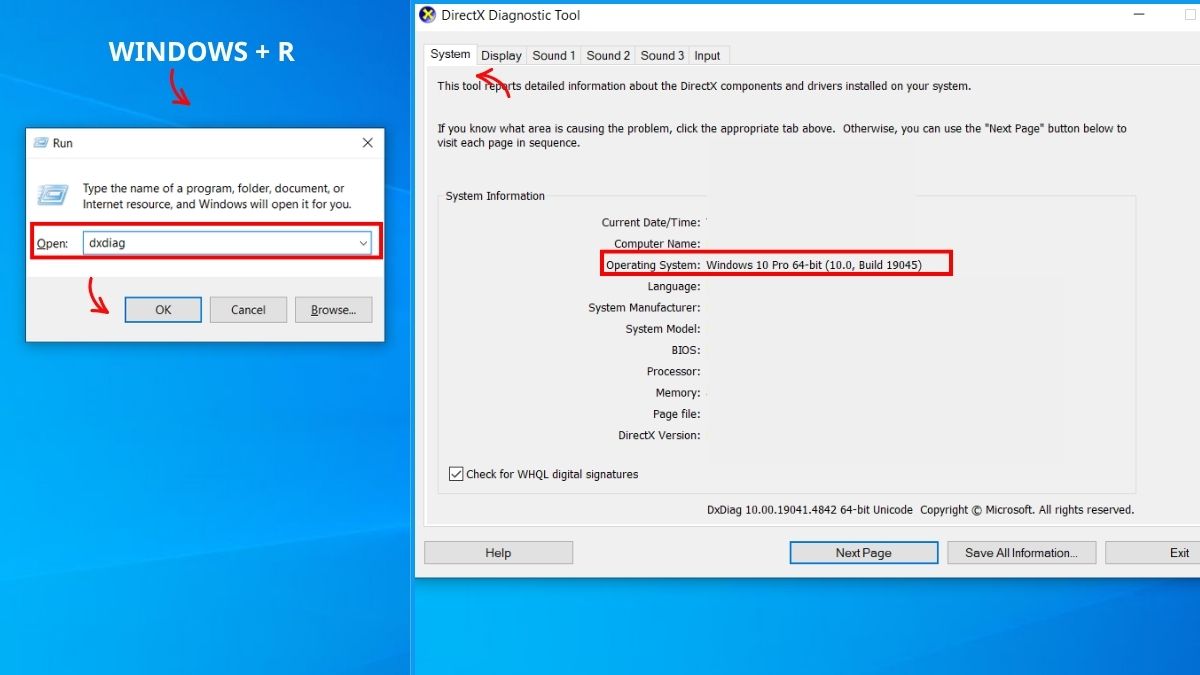This screenshot has width=1200, height=675.
Task: Click the DirectX icon in the title bar
Action: click(427, 15)
